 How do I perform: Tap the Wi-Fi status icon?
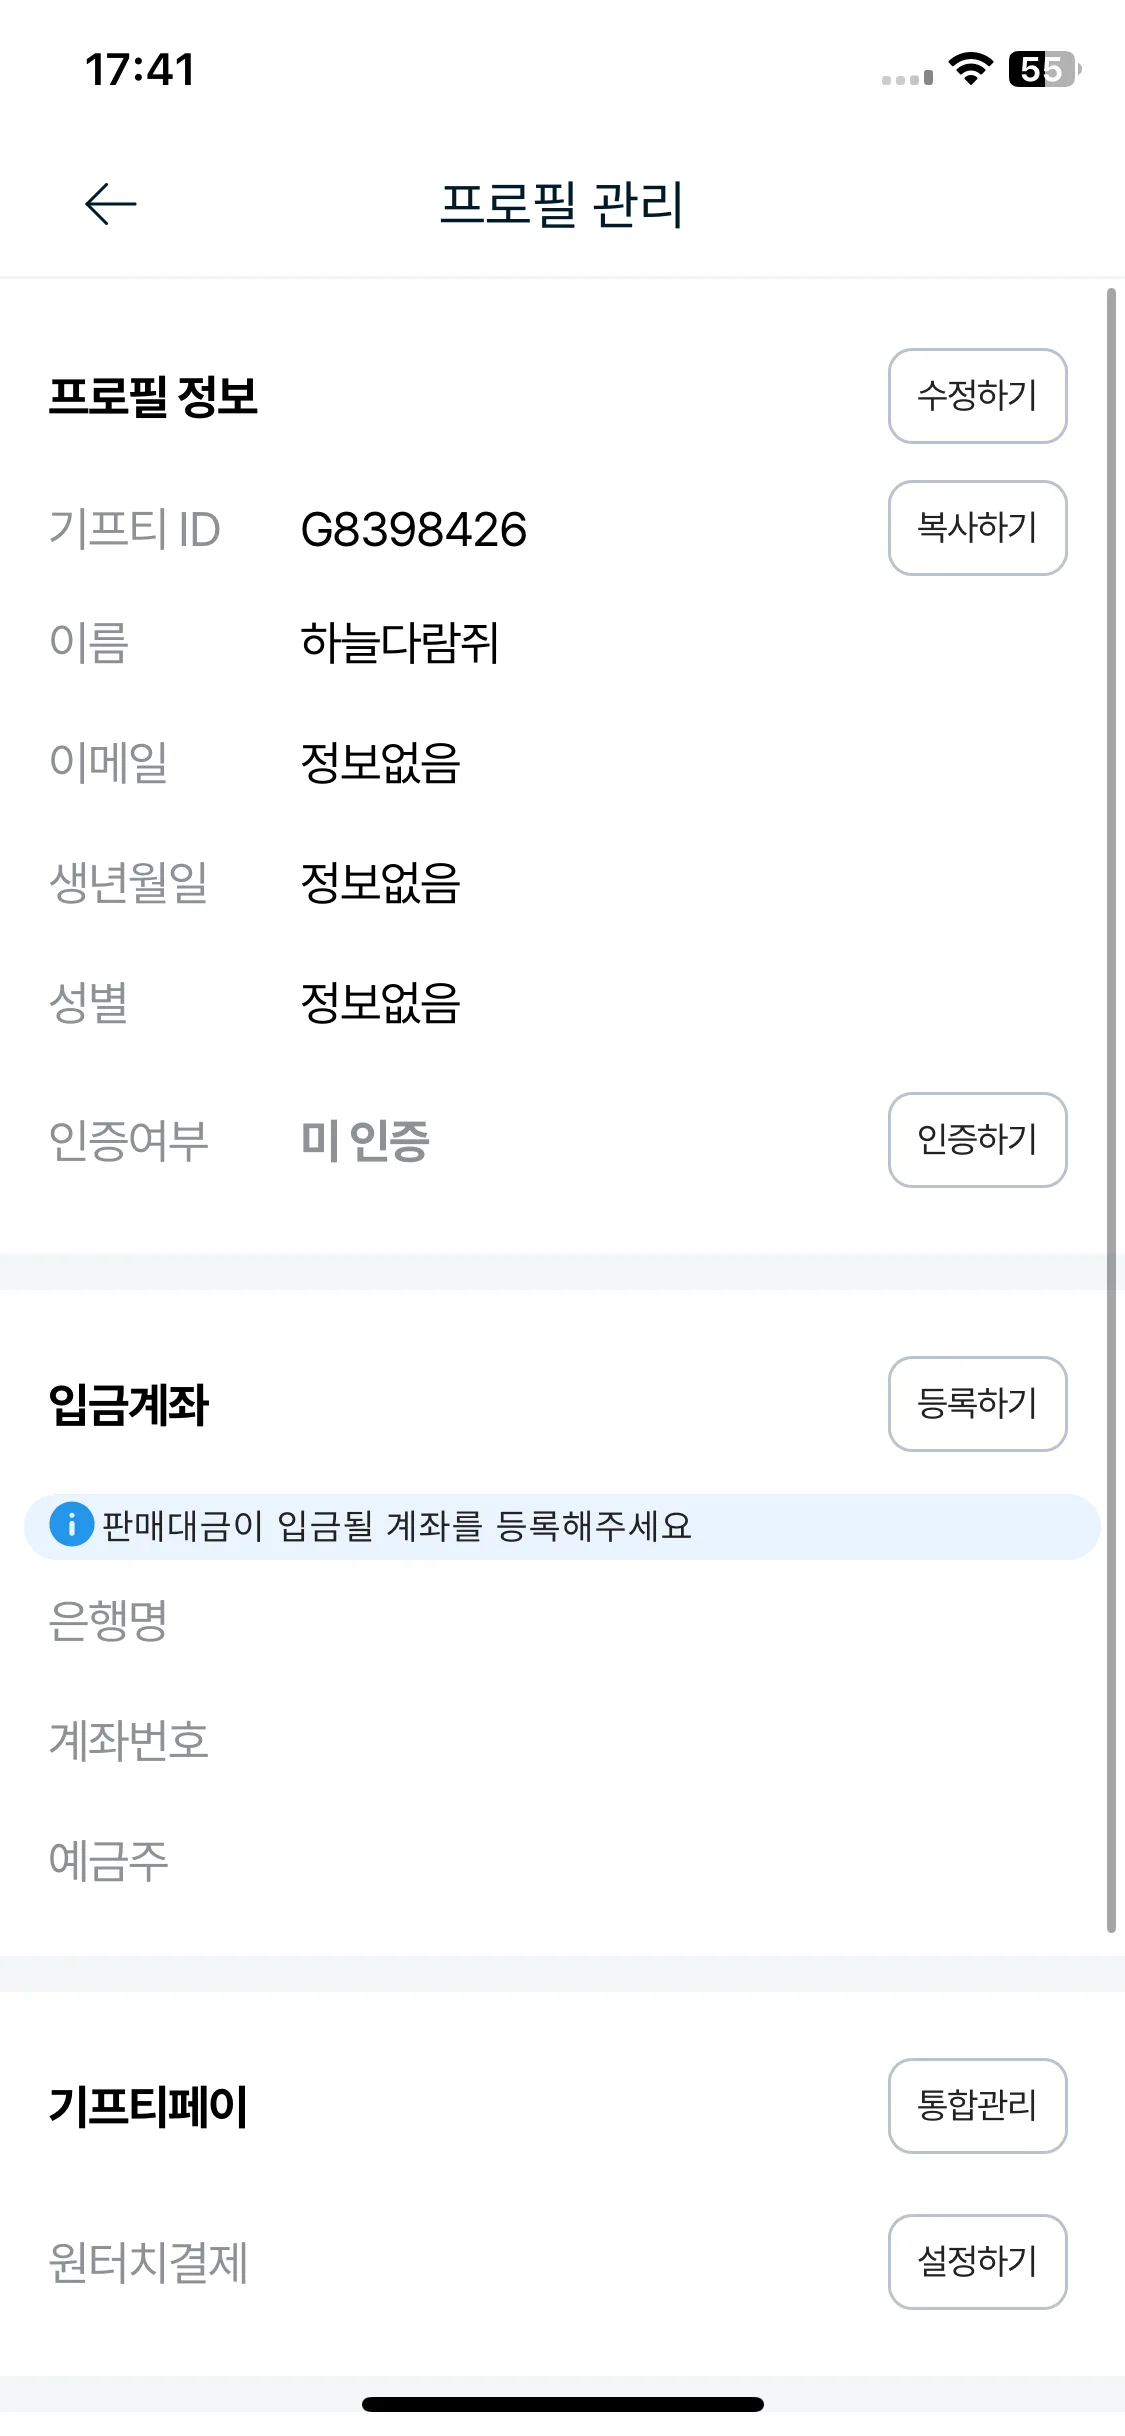click(970, 69)
